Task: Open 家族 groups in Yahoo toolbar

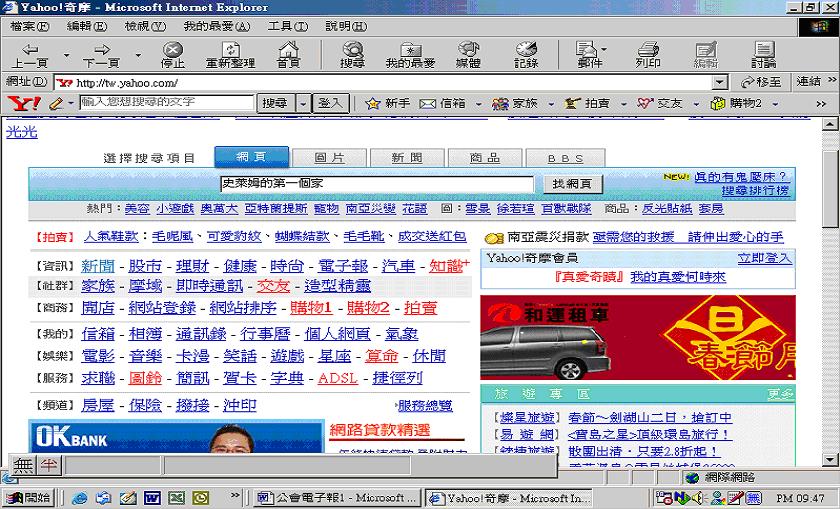Action: point(515,103)
